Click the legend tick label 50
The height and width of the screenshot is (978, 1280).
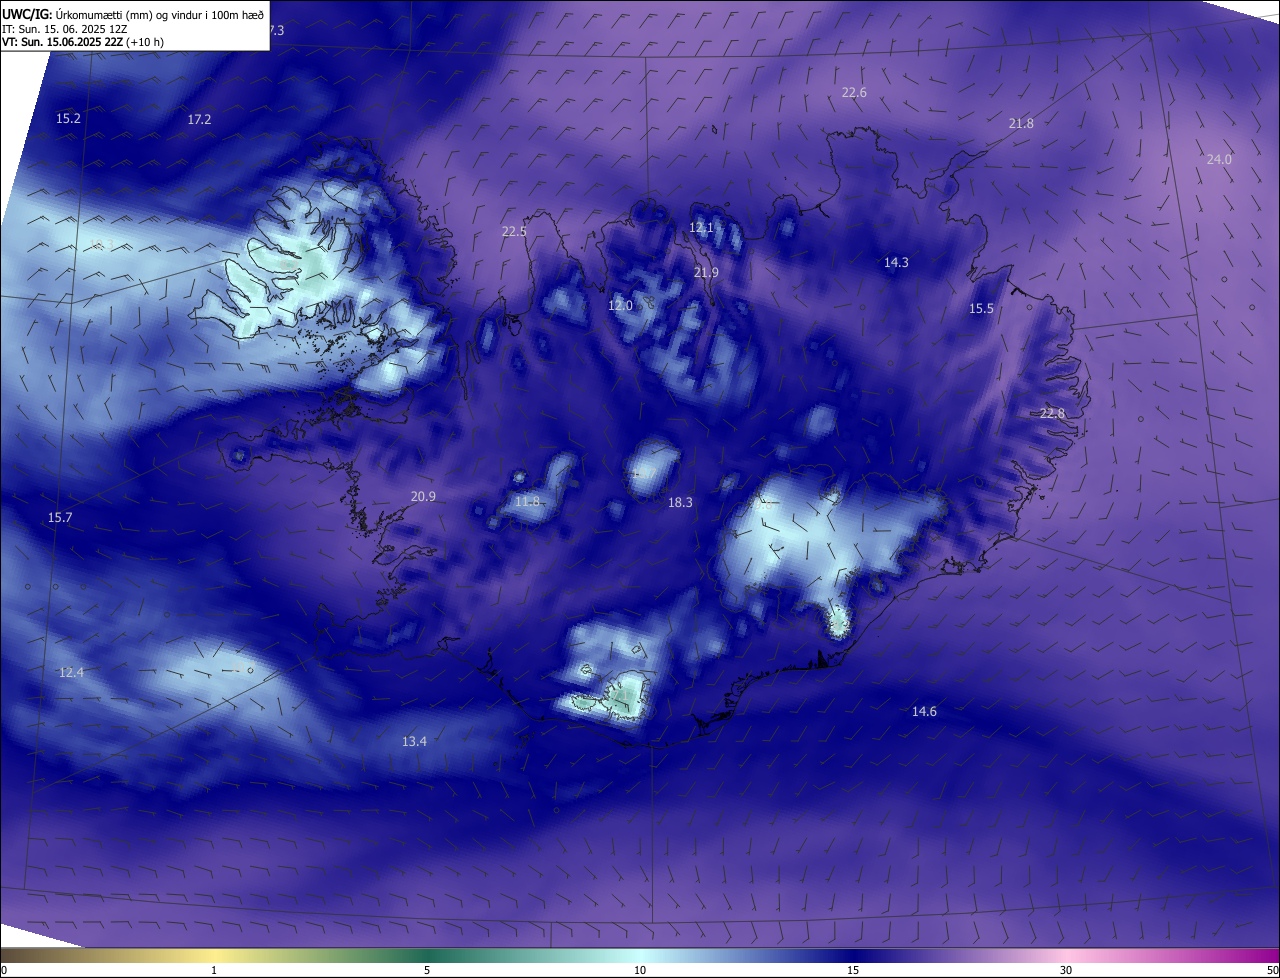point(1272,971)
